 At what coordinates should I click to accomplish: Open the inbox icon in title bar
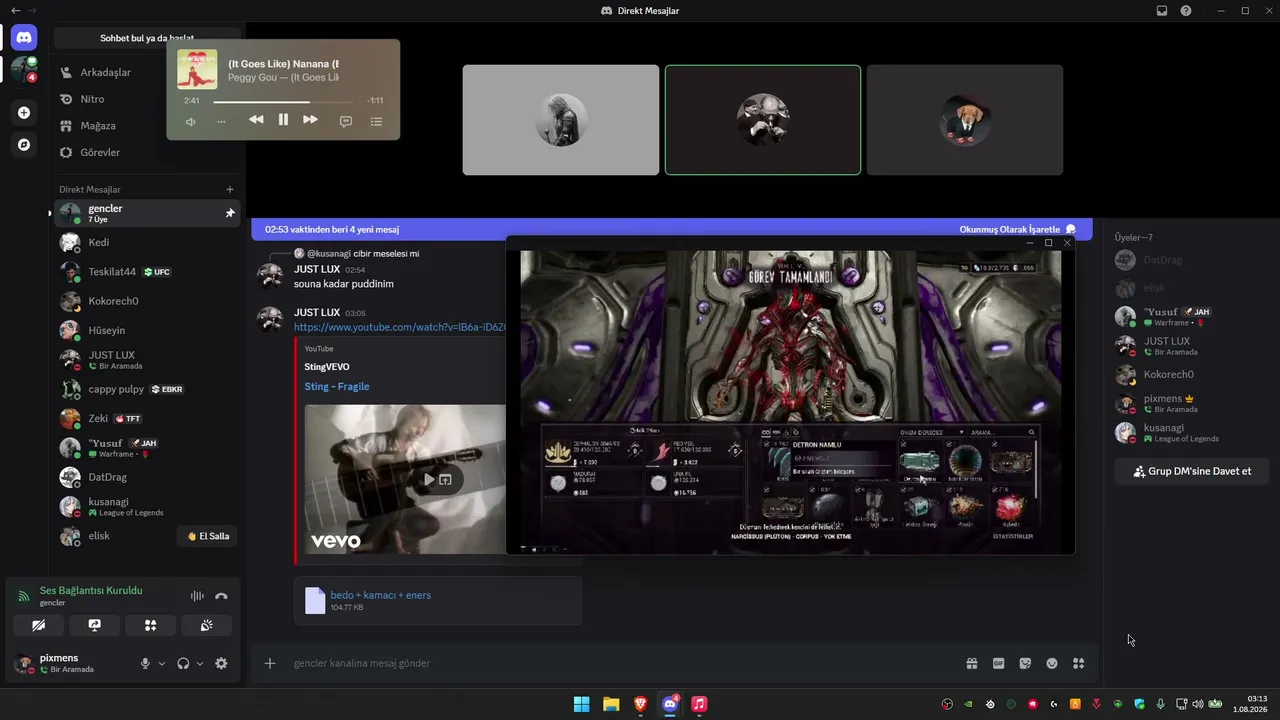[x=1162, y=11]
